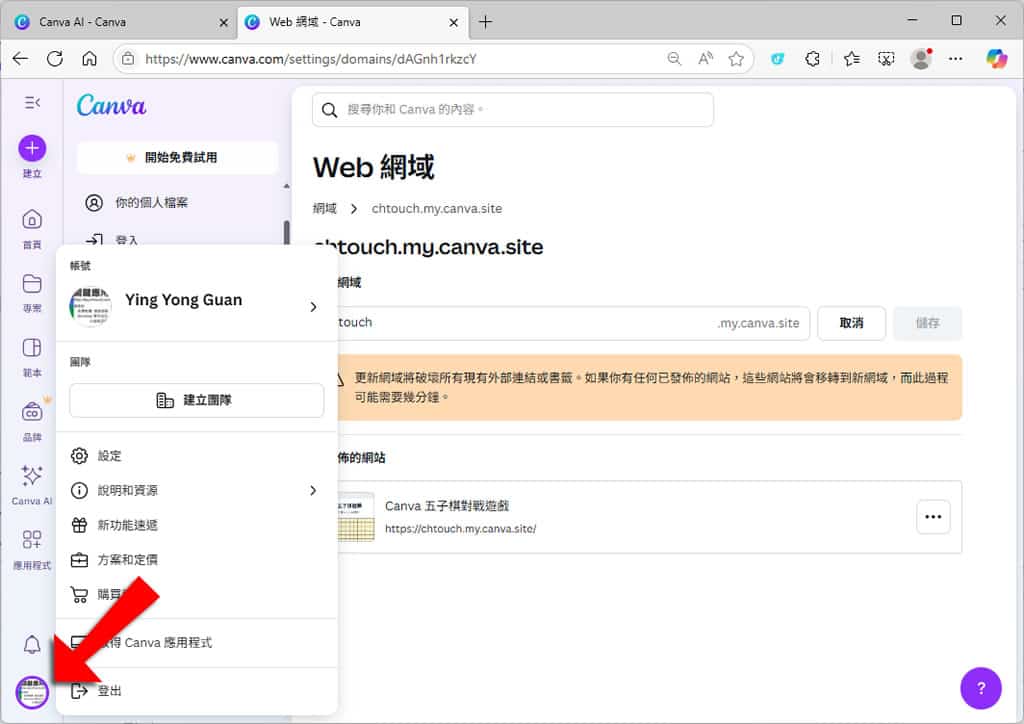This screenshot has width=1024, height=724.
Task: Open the Apps grid sidebar icon
Action: click(x=32, y=539)
